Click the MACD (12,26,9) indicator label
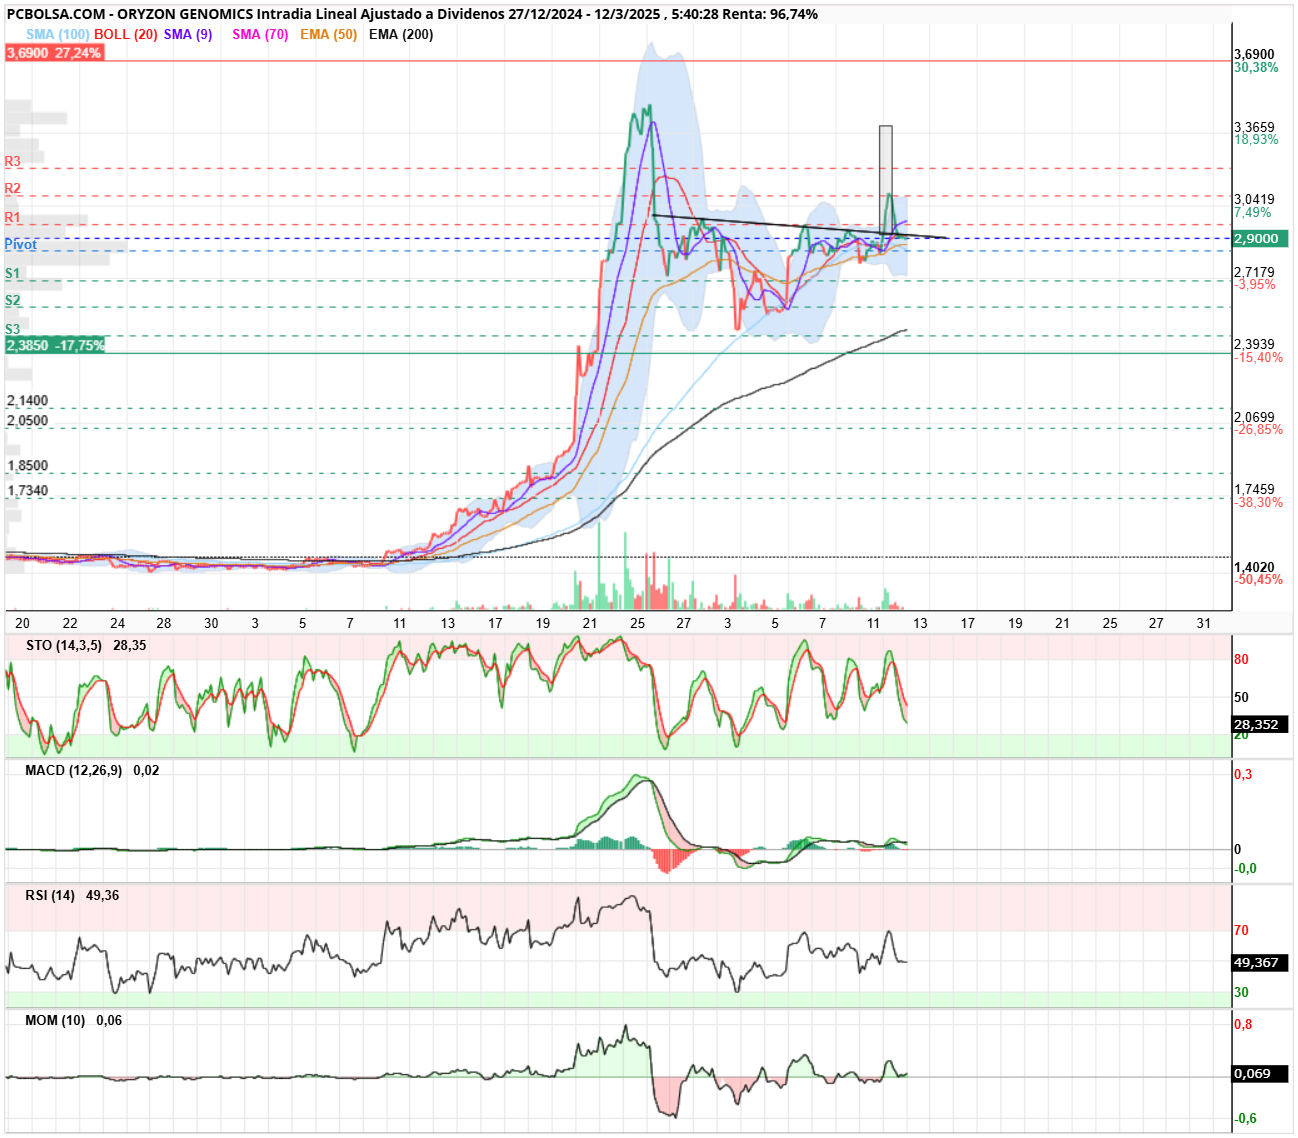Image resolution: width=1298 pixels, height=1138 pixels. point(74,770)
